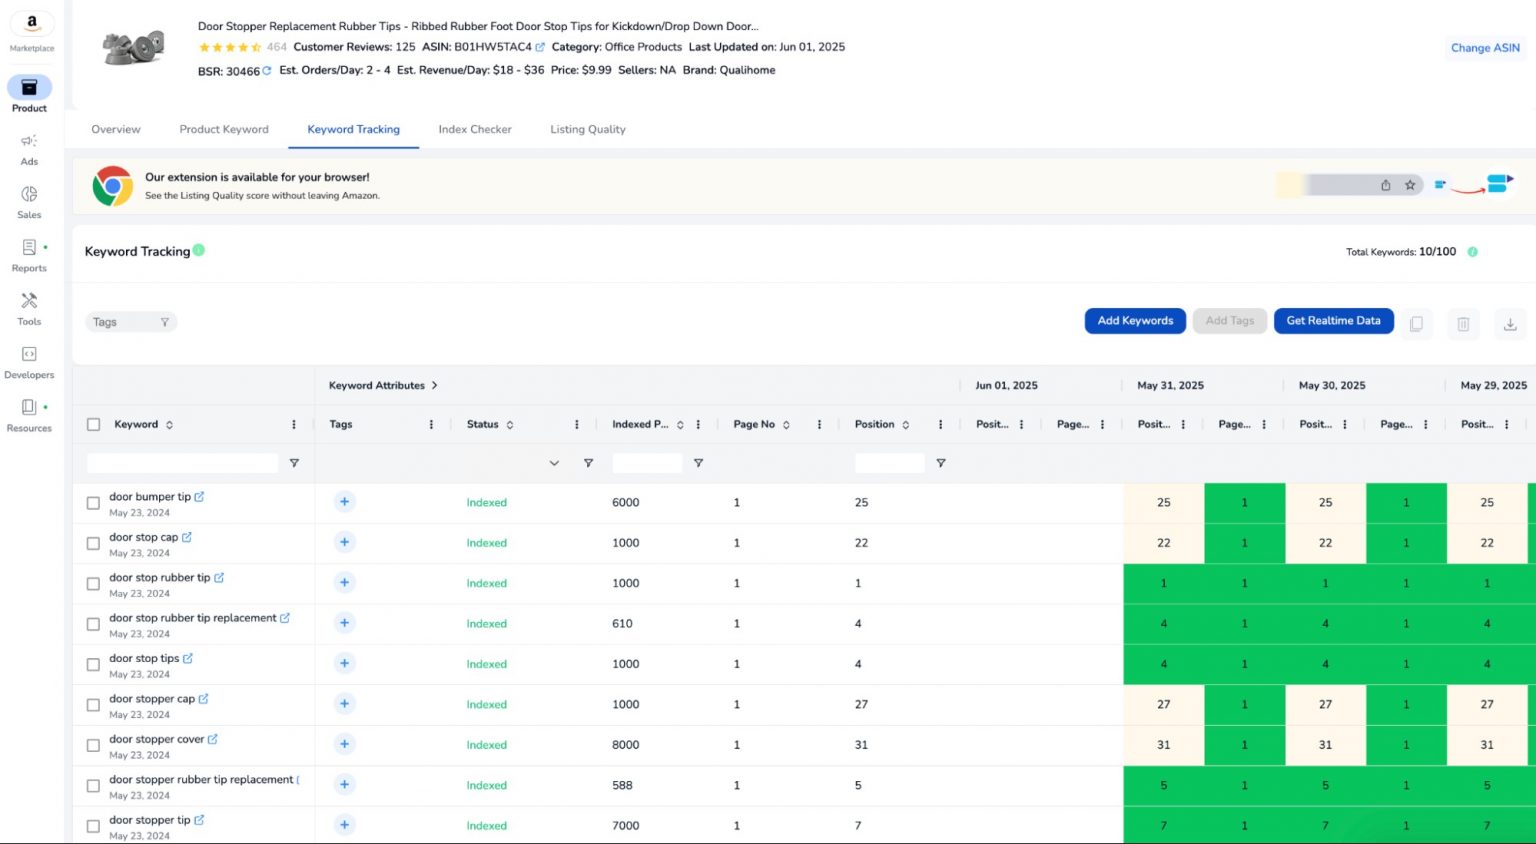Click the Add Tags button
Image resolution: width=1536 pixels, height=844 pixels.
coord(1229,321)
